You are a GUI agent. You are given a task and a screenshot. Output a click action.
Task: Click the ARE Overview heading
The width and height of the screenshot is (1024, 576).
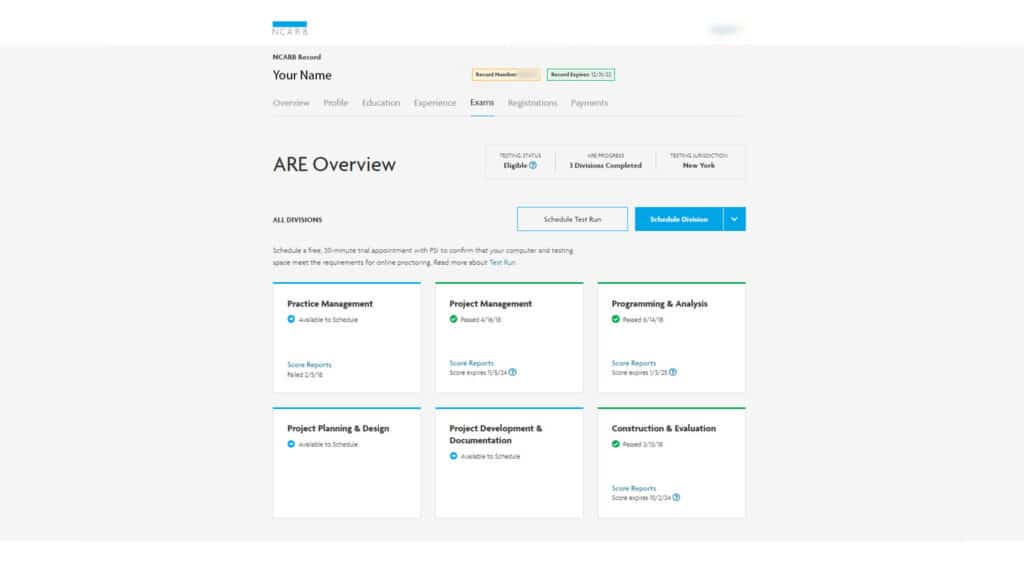pos(334,165)
